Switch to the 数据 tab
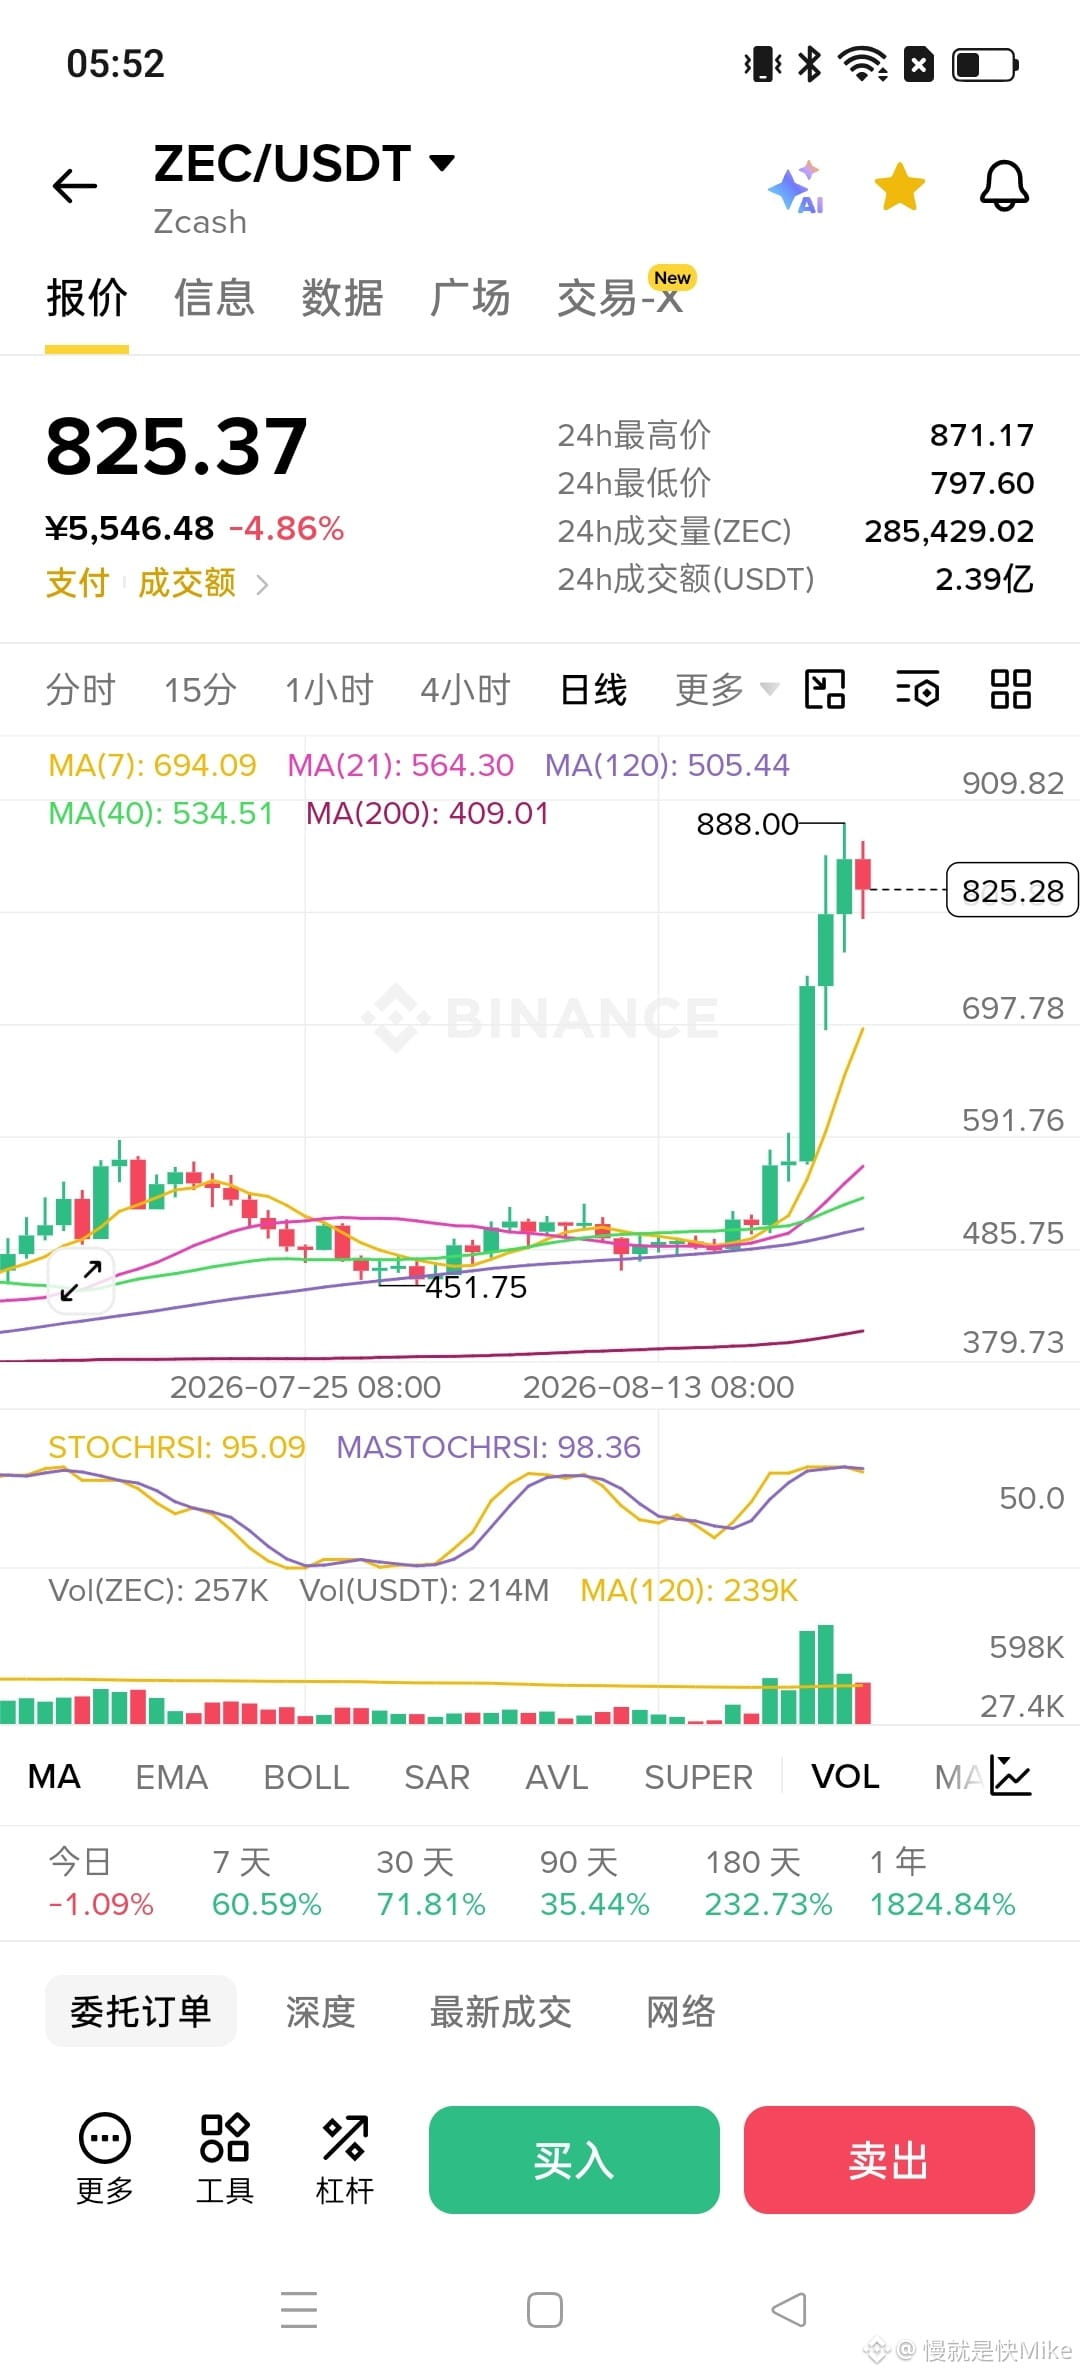The image size is (1080, 2376). pyautogui.click(x=342, y=298)
